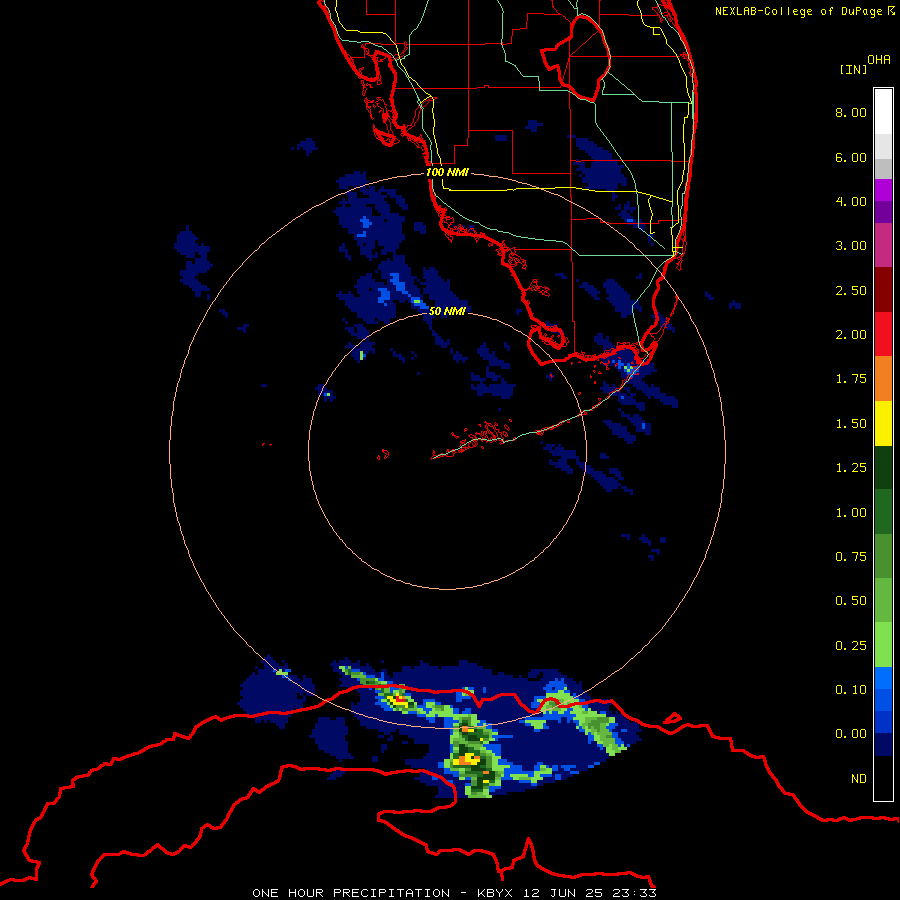Click the OHA product code label

pyautogui.click(x=879, y=60)
